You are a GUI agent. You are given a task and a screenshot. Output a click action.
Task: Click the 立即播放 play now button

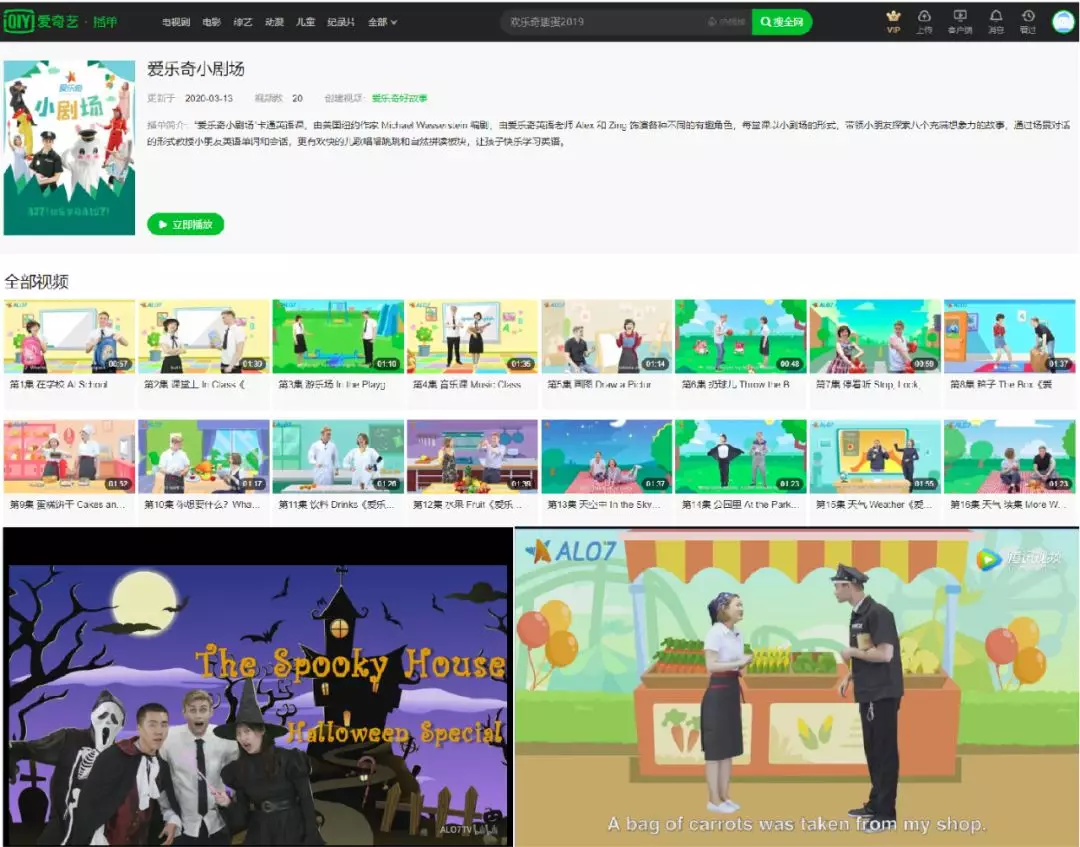186,224
